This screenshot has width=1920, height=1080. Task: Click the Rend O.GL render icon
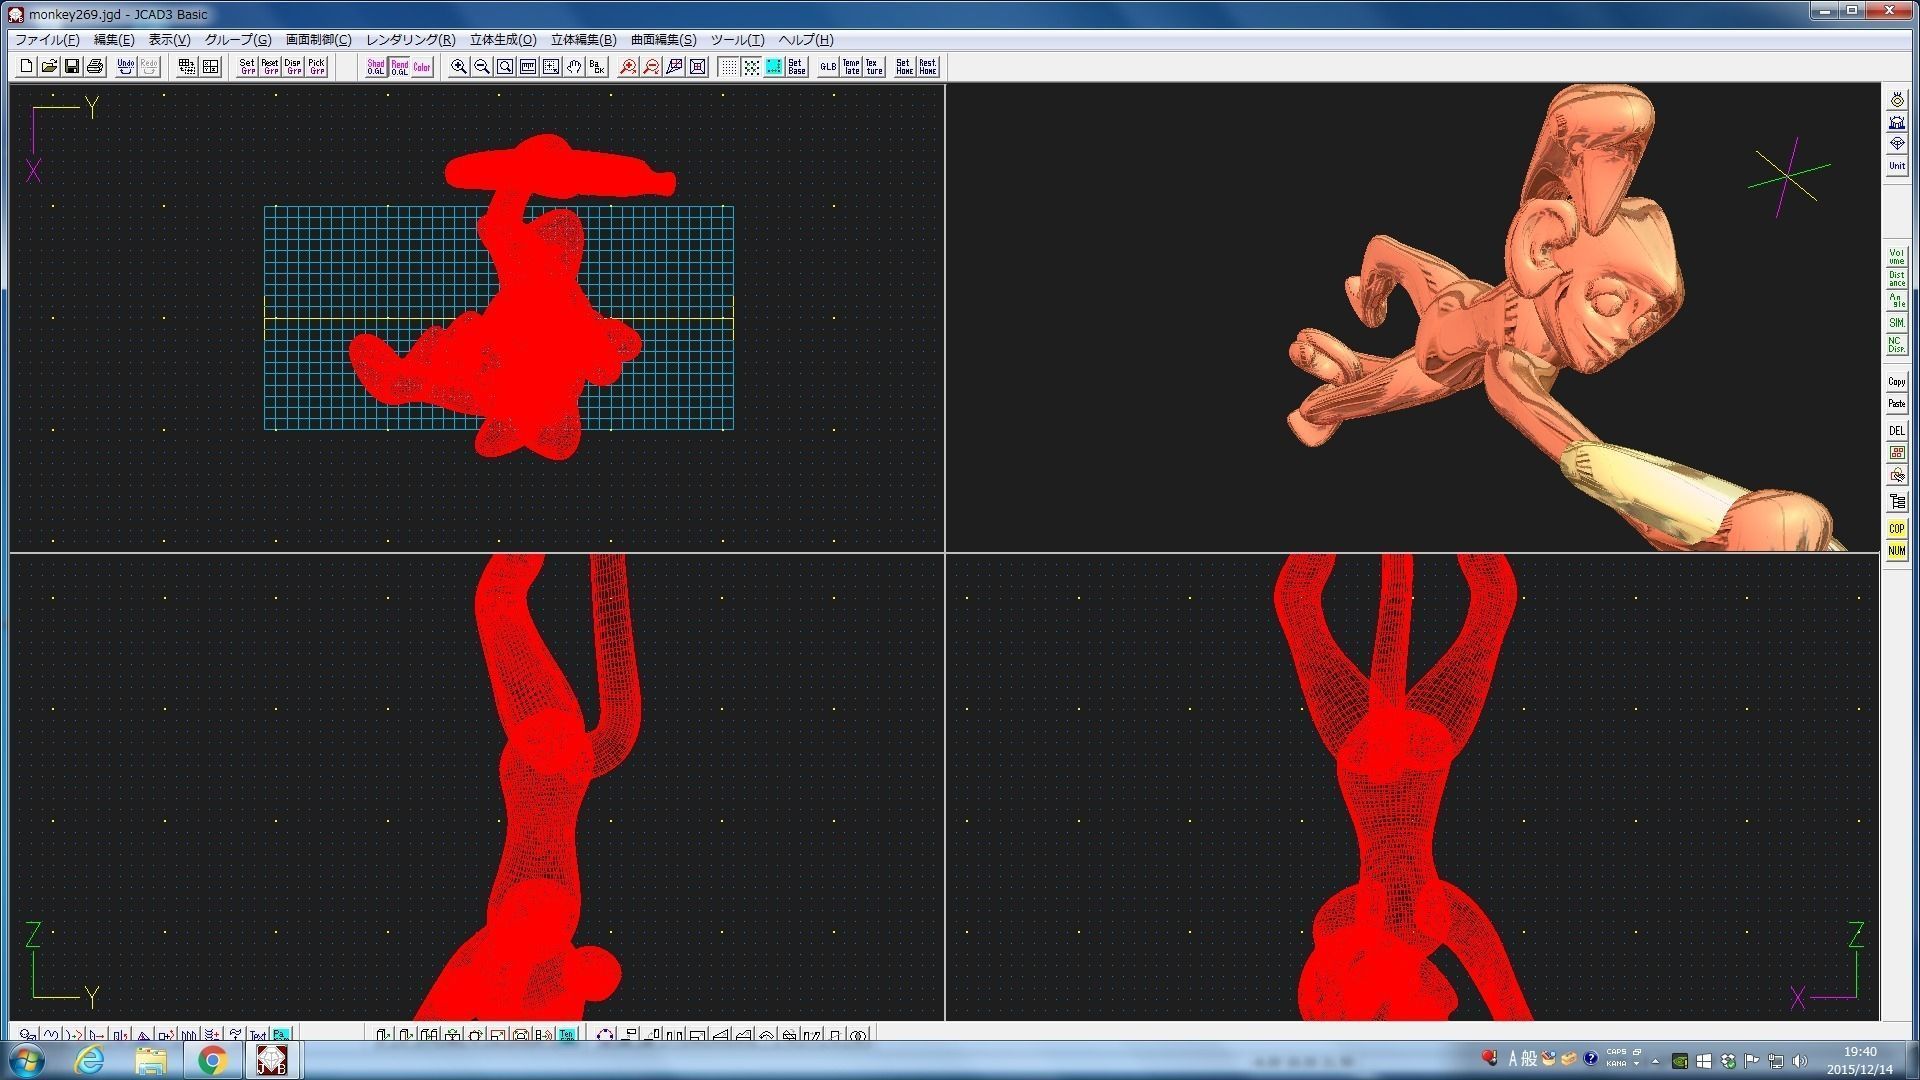click(399, 67)
